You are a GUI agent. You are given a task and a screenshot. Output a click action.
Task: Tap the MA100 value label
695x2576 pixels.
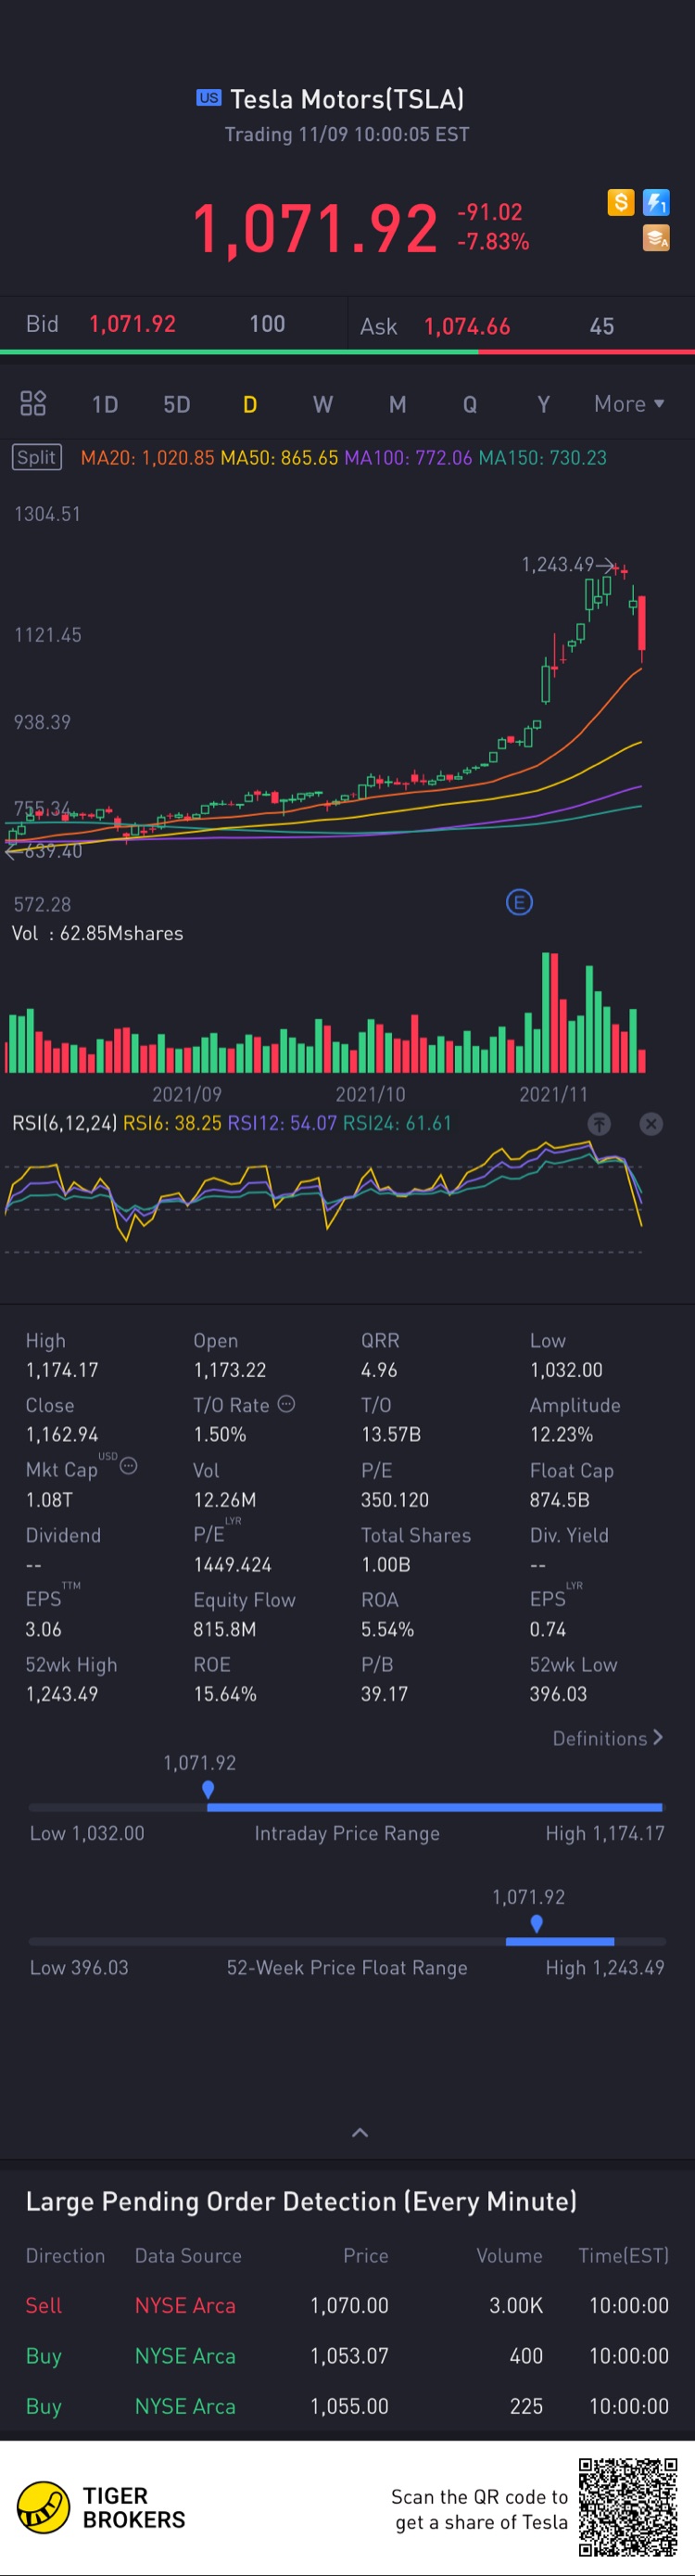point(408,458)
